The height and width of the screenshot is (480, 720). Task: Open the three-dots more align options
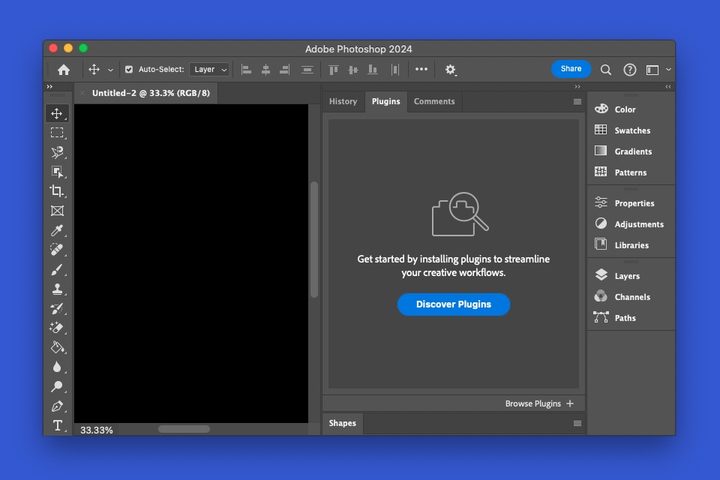(421, 69)
